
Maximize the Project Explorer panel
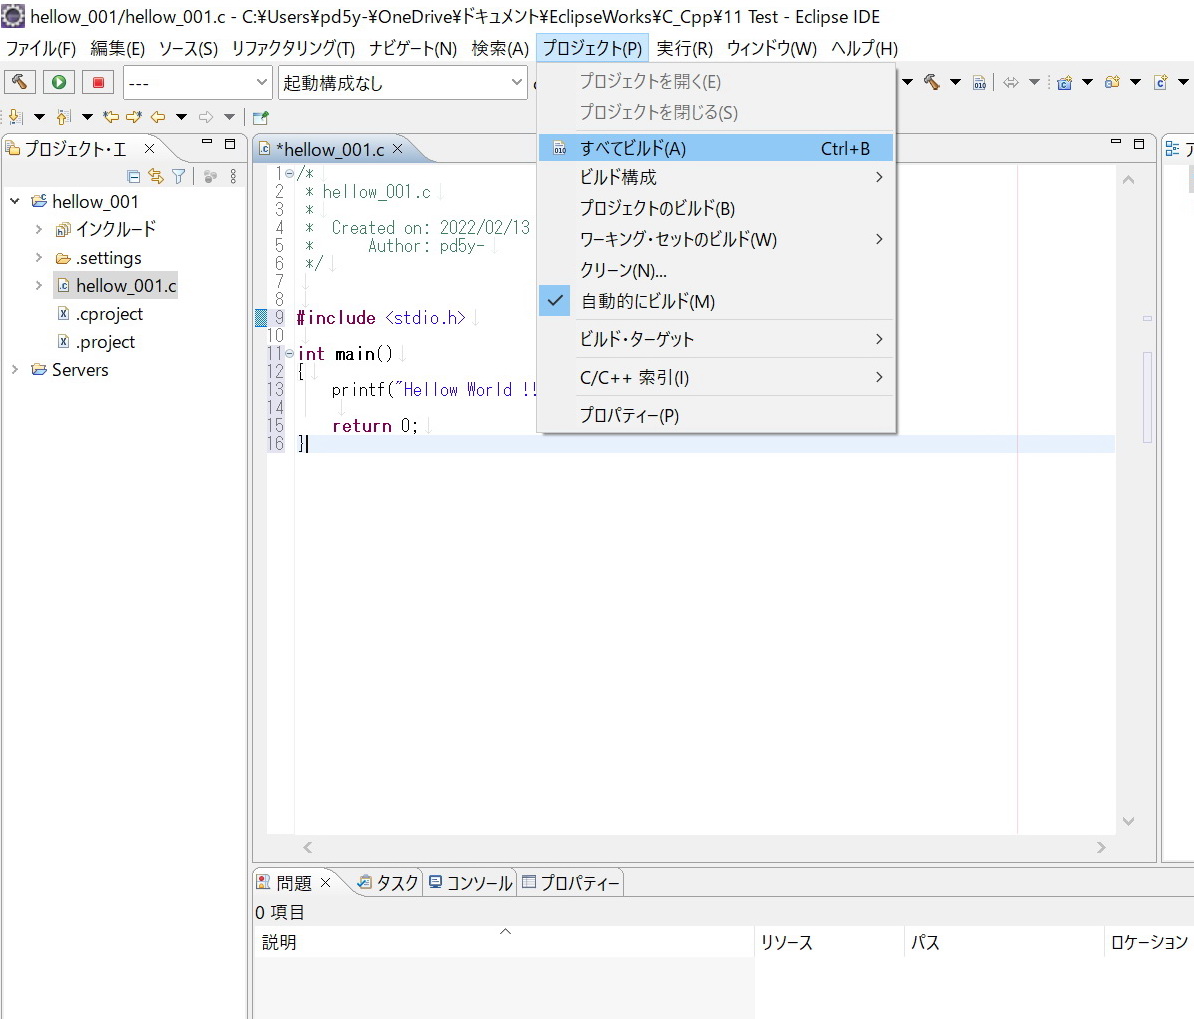230,144
